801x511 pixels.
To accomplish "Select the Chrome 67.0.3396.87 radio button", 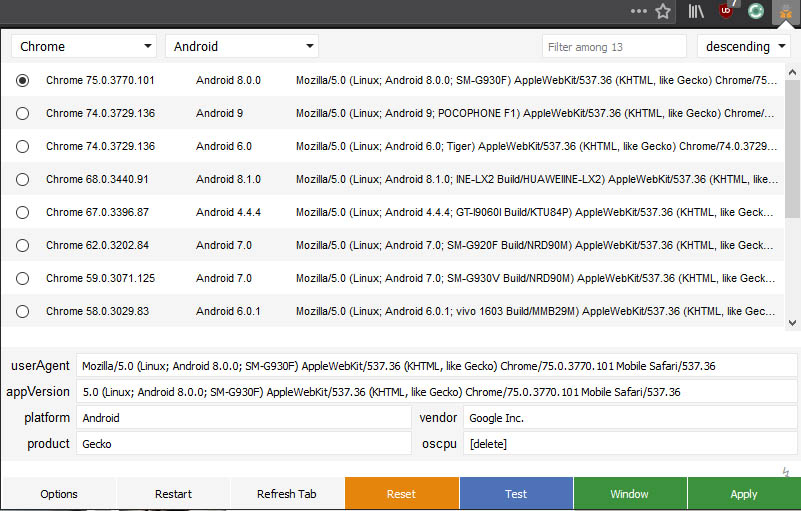I will click(x=22, y=213).
